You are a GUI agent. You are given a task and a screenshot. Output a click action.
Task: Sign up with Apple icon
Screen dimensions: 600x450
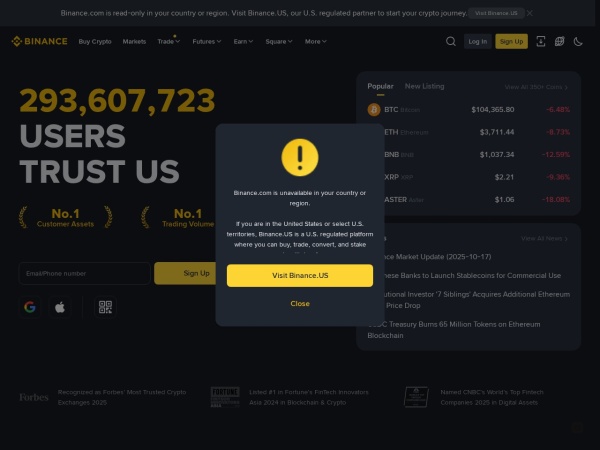(60, 307)
